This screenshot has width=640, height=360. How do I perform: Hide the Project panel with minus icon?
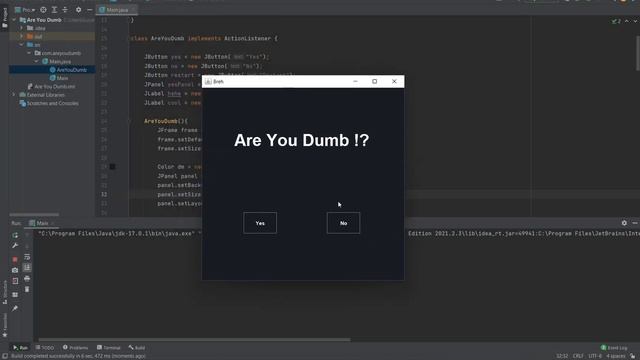click(x=89, y=9)
